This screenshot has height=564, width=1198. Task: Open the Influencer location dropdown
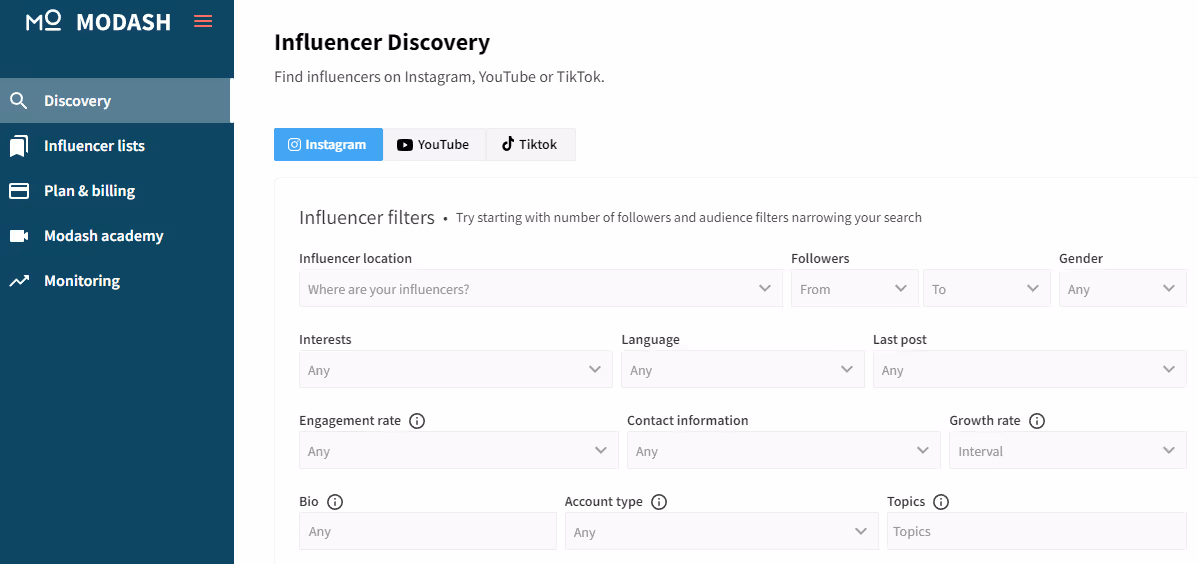click(x=541, y=289)
